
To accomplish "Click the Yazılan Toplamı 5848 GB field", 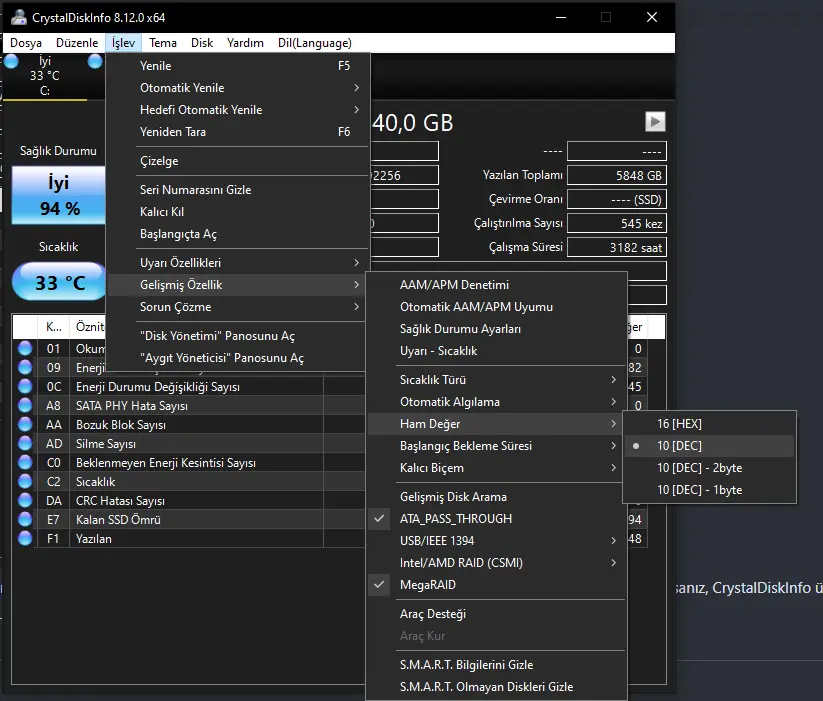I will pyautogui.click(x=617, y=175).
